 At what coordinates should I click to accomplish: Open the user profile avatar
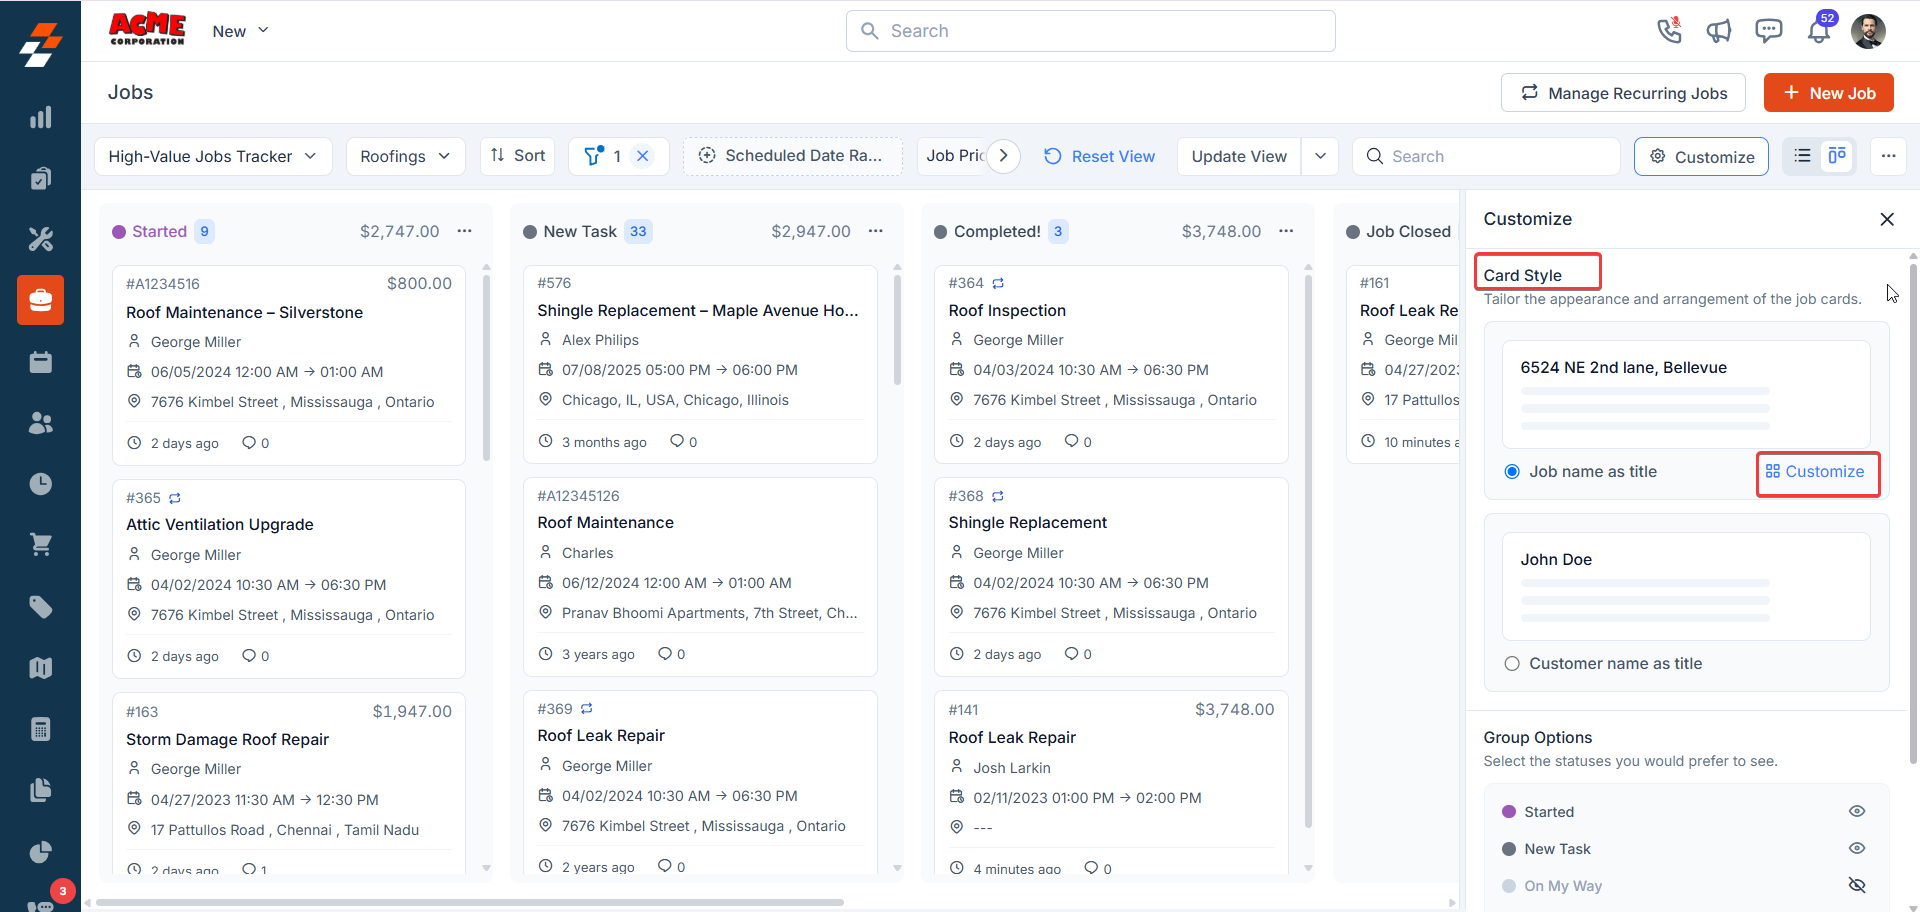click(1868, 31)
